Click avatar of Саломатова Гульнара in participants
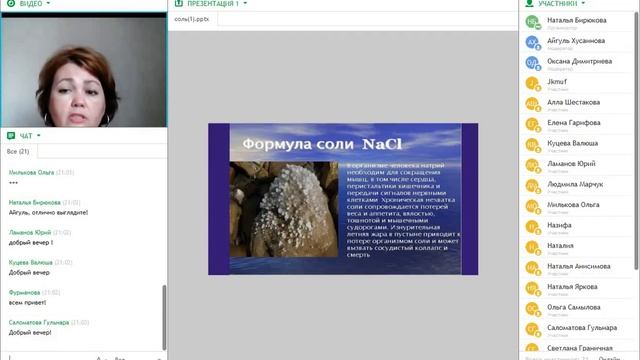 [x=532, y=329]
